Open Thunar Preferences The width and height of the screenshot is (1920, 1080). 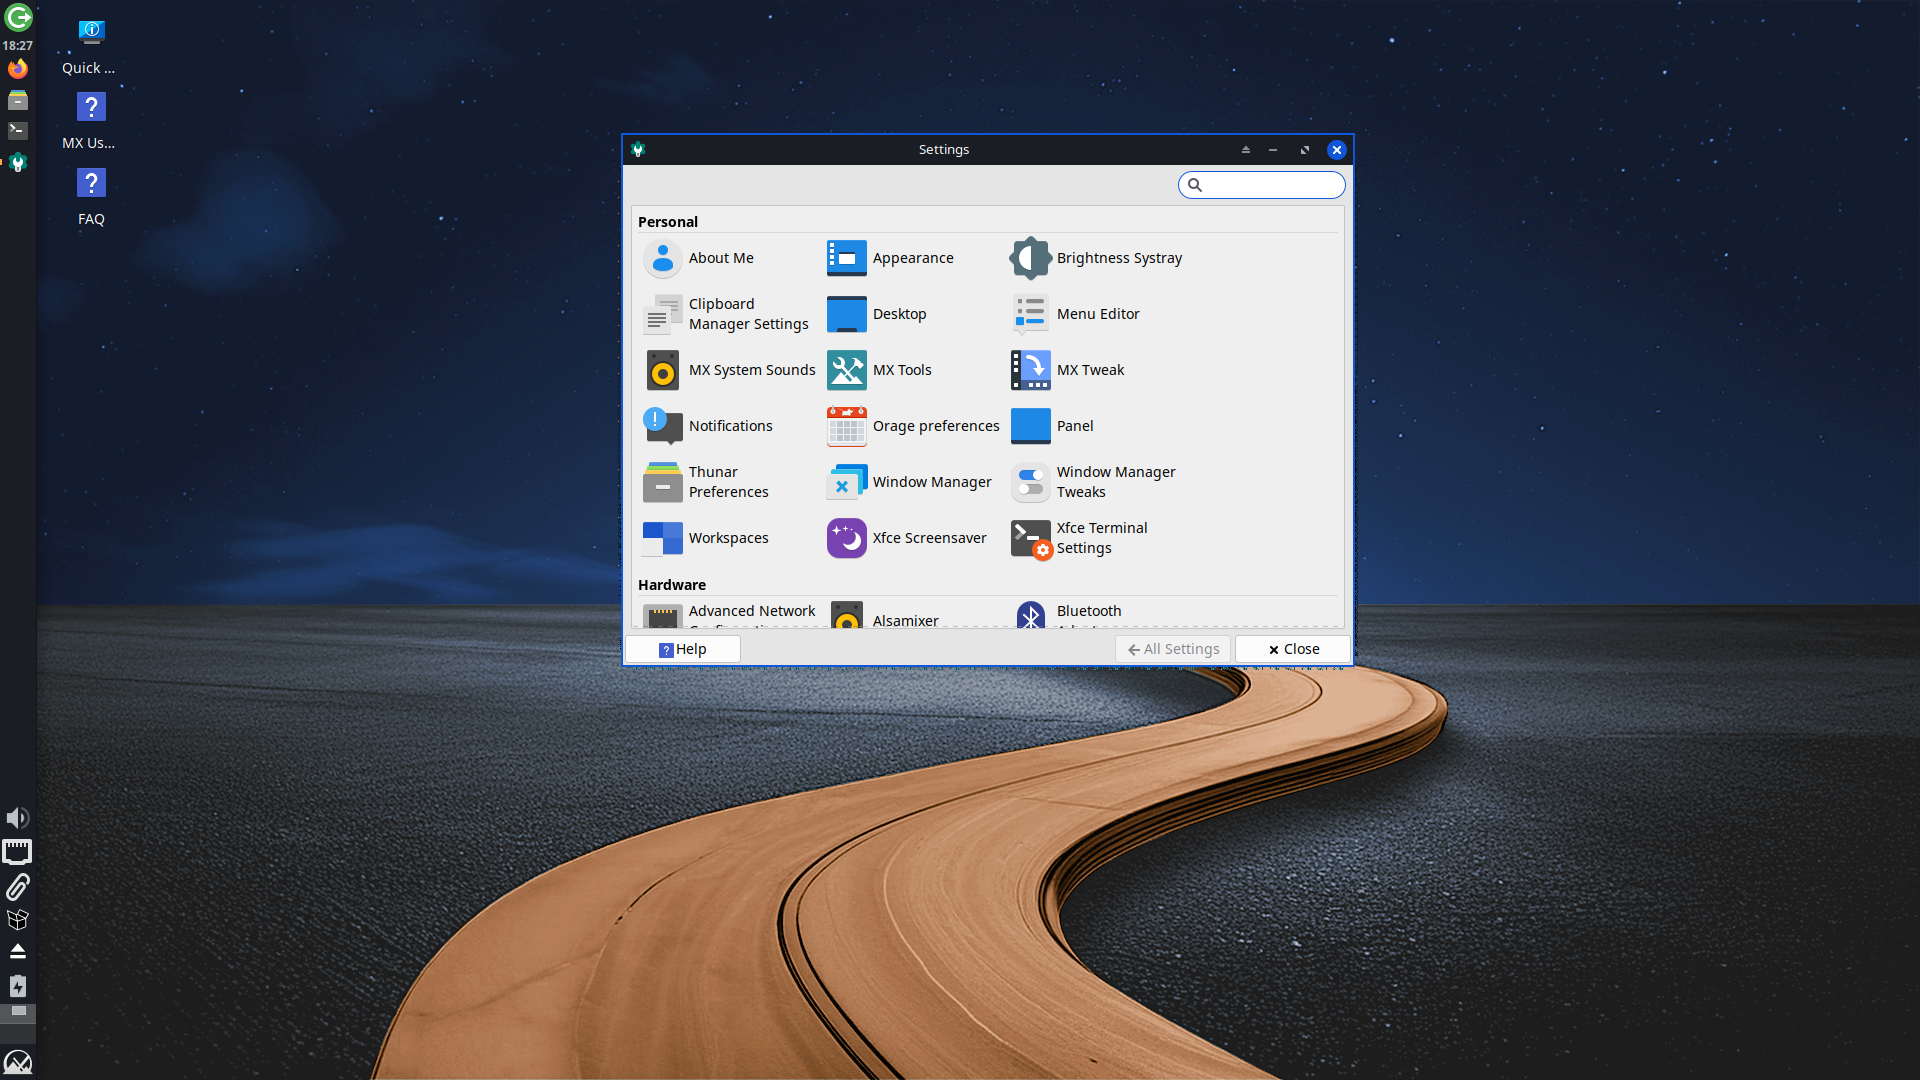[706, 482]
